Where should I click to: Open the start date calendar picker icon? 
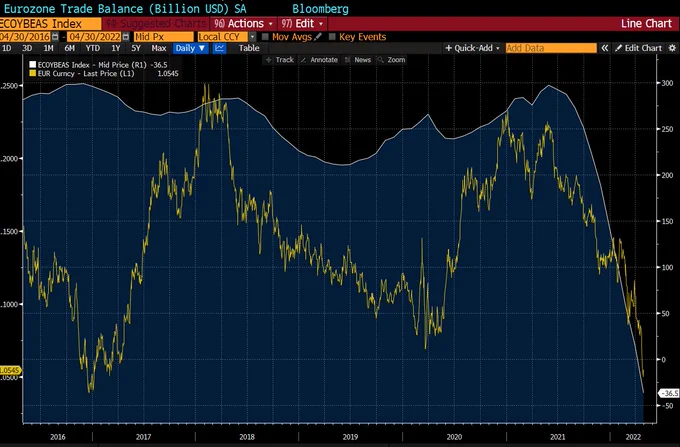pyautogui.click(x=55, y=37)
